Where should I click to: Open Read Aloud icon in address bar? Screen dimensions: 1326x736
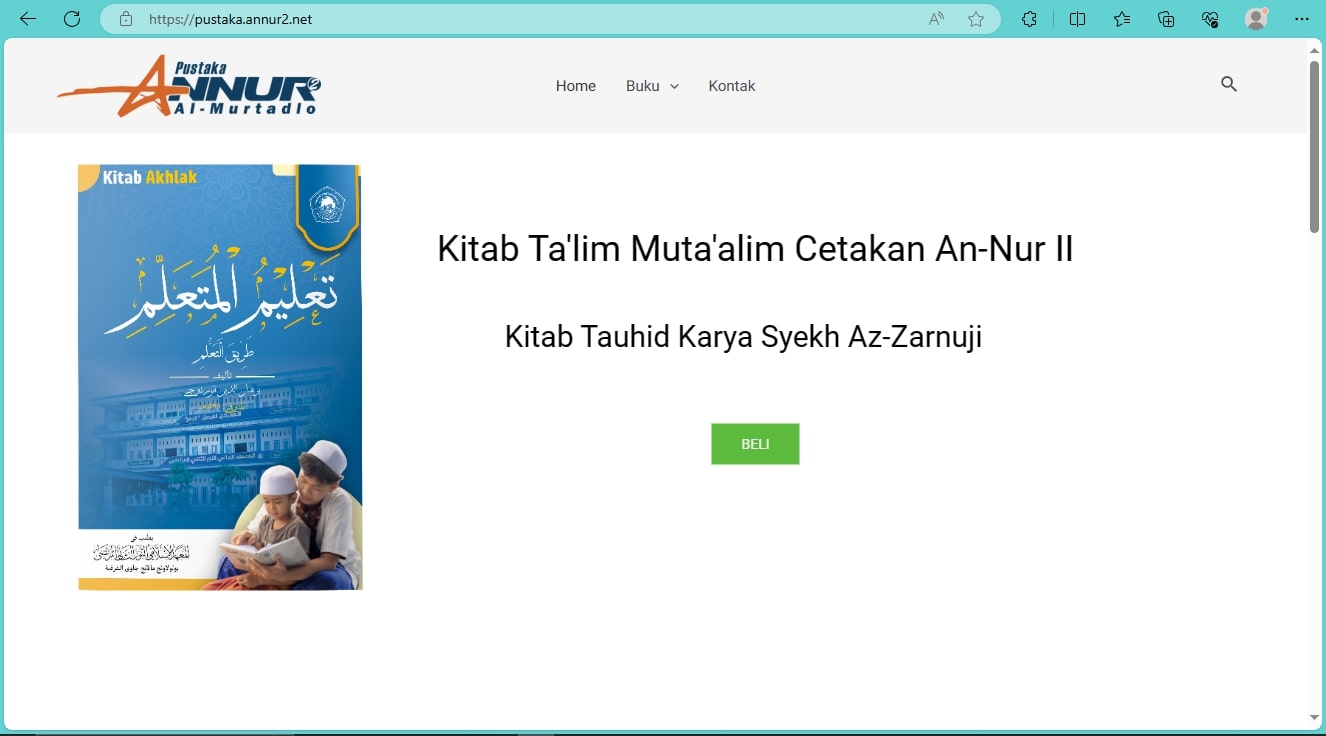click(x=937, y=19)
